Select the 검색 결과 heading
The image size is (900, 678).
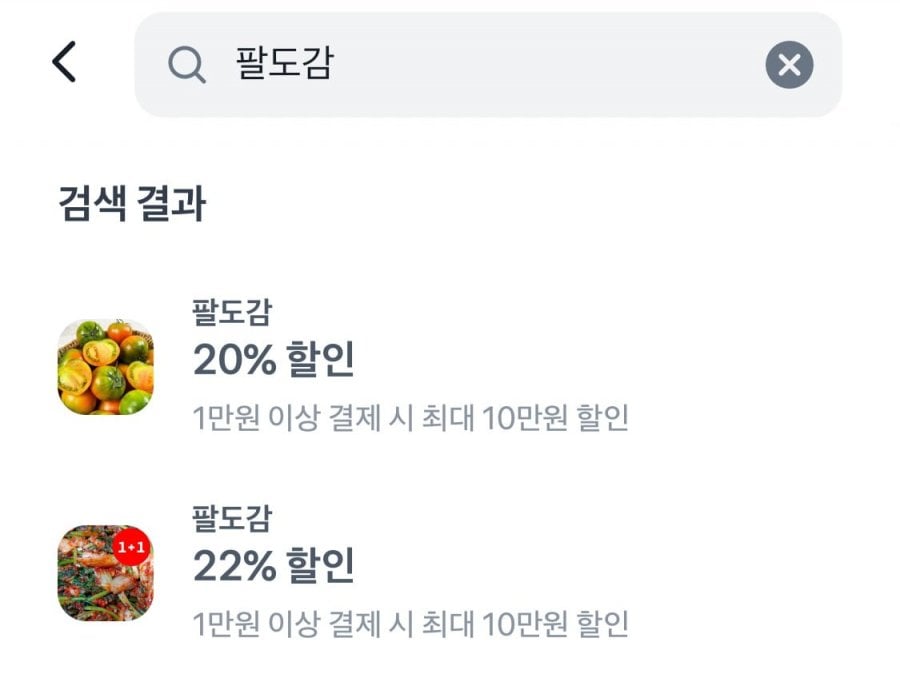[132, 204]
